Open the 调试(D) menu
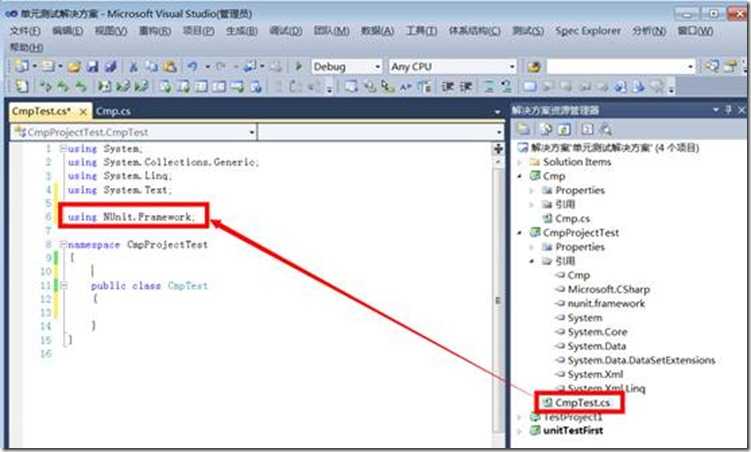The height and width of the screenshot is (452, 751). [x=285, y=31]
